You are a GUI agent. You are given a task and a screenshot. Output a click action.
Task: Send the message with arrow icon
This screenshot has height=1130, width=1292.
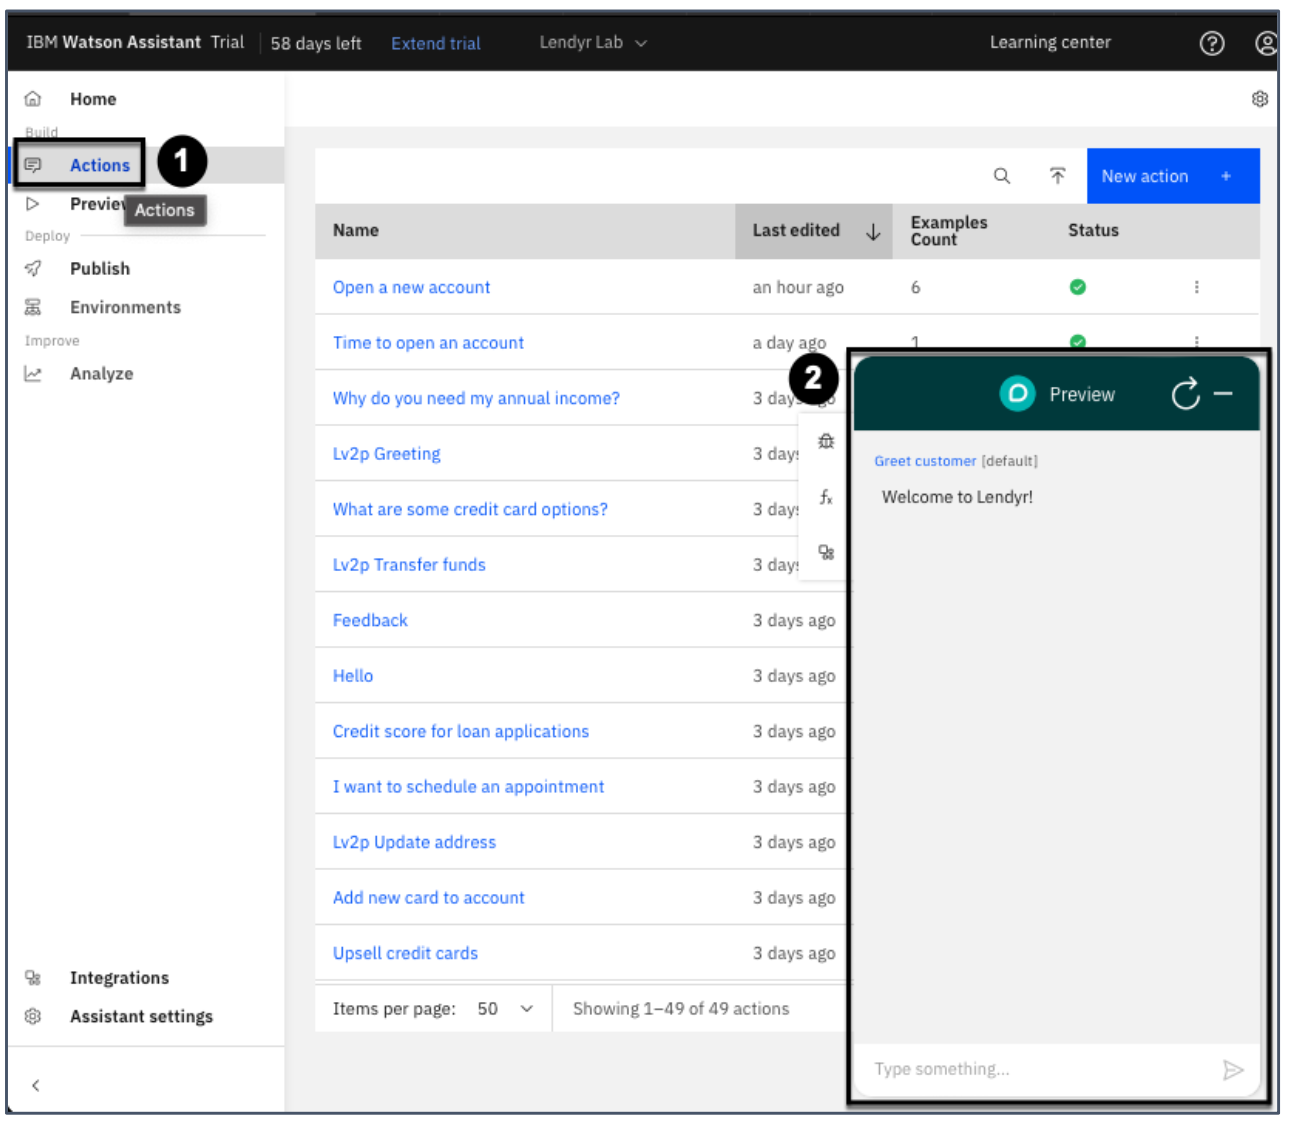1233,1070
